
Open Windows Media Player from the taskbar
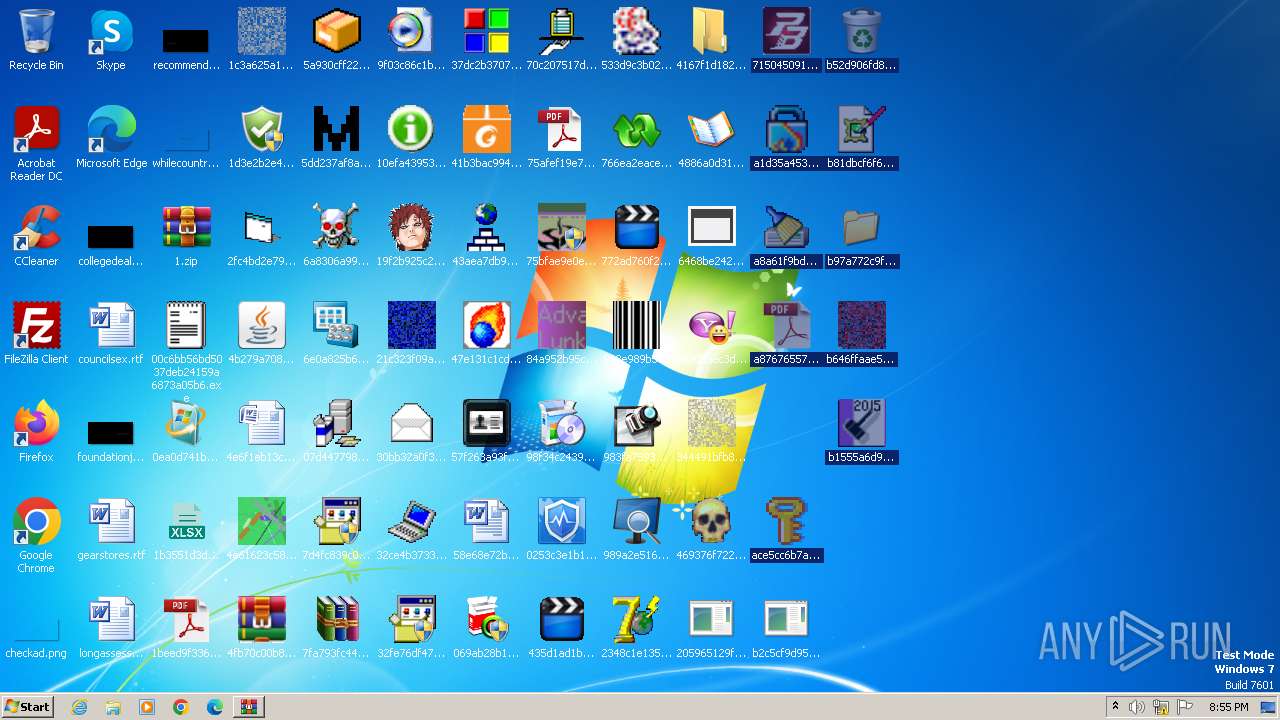[x=147, y=707]
